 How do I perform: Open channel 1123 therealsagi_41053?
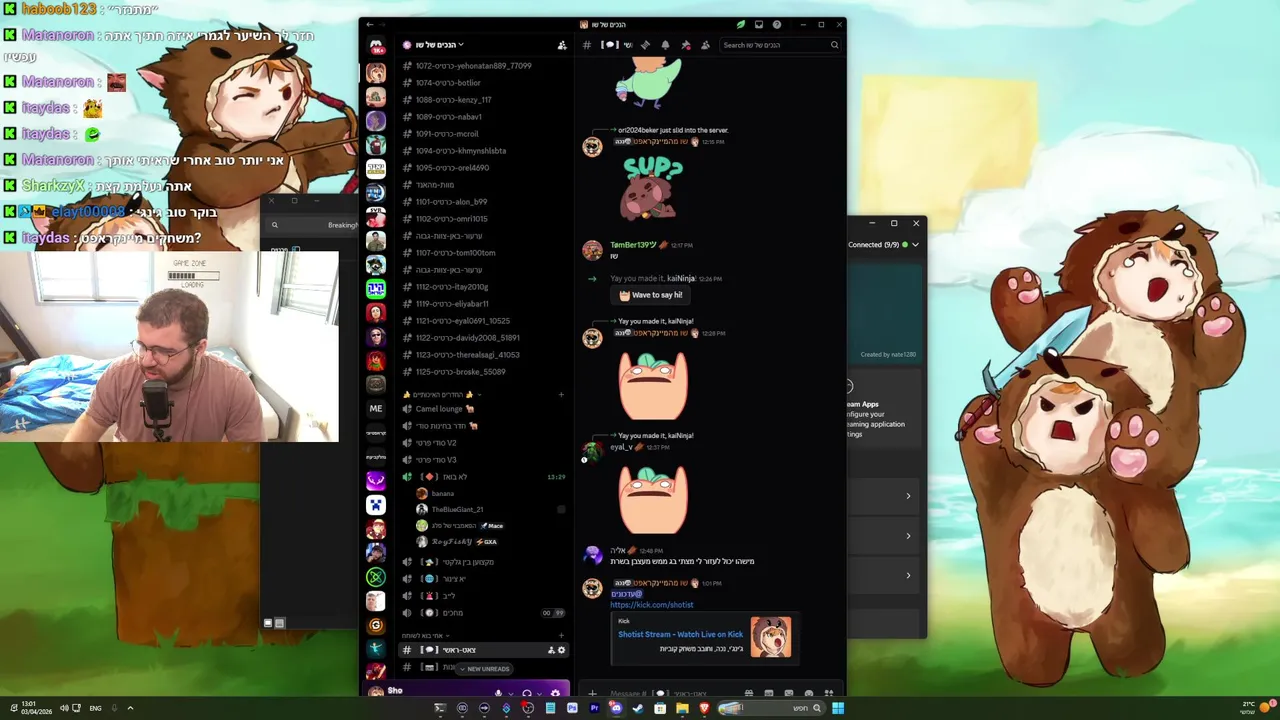tap(483, 355)
